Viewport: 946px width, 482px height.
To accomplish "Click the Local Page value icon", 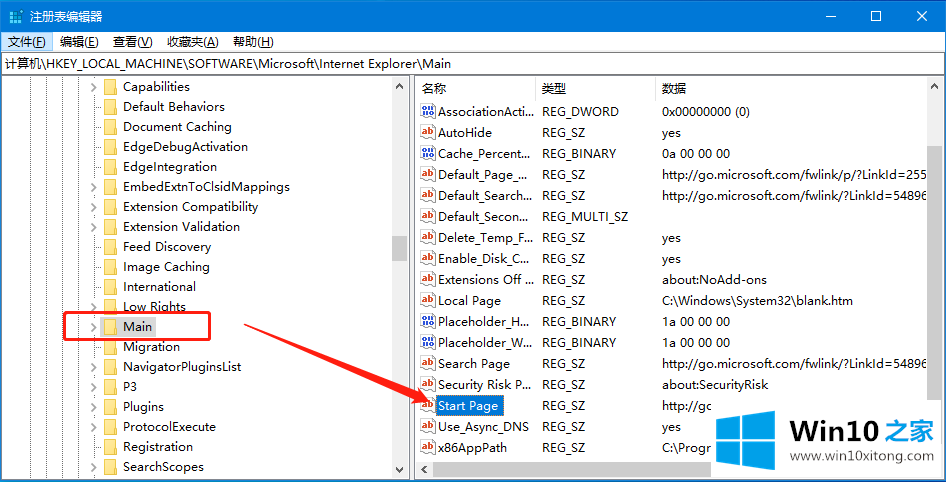I will point(428,300).
